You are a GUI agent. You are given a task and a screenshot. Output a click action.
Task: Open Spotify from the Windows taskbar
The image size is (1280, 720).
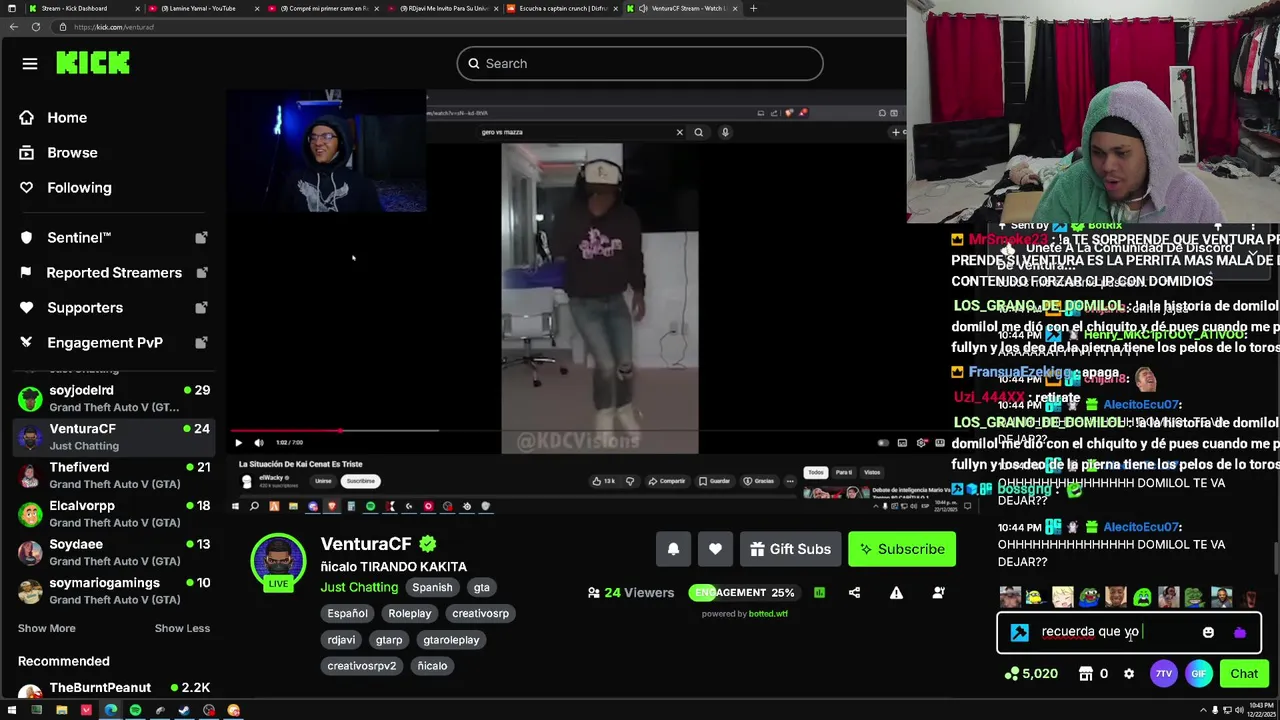pyautogui.click(x=135, y=710)
